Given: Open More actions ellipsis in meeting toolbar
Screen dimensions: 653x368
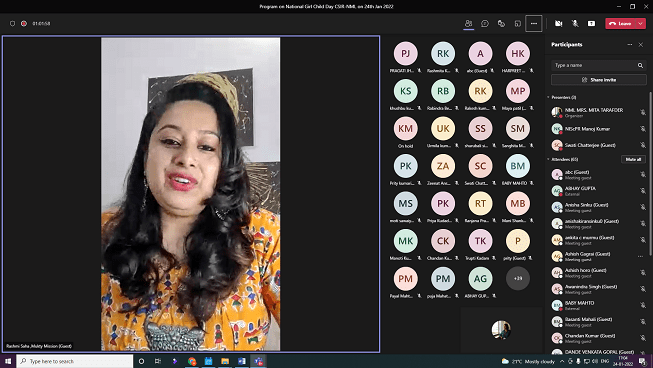Looking at the screenshot, I should (x=534, y=23).
